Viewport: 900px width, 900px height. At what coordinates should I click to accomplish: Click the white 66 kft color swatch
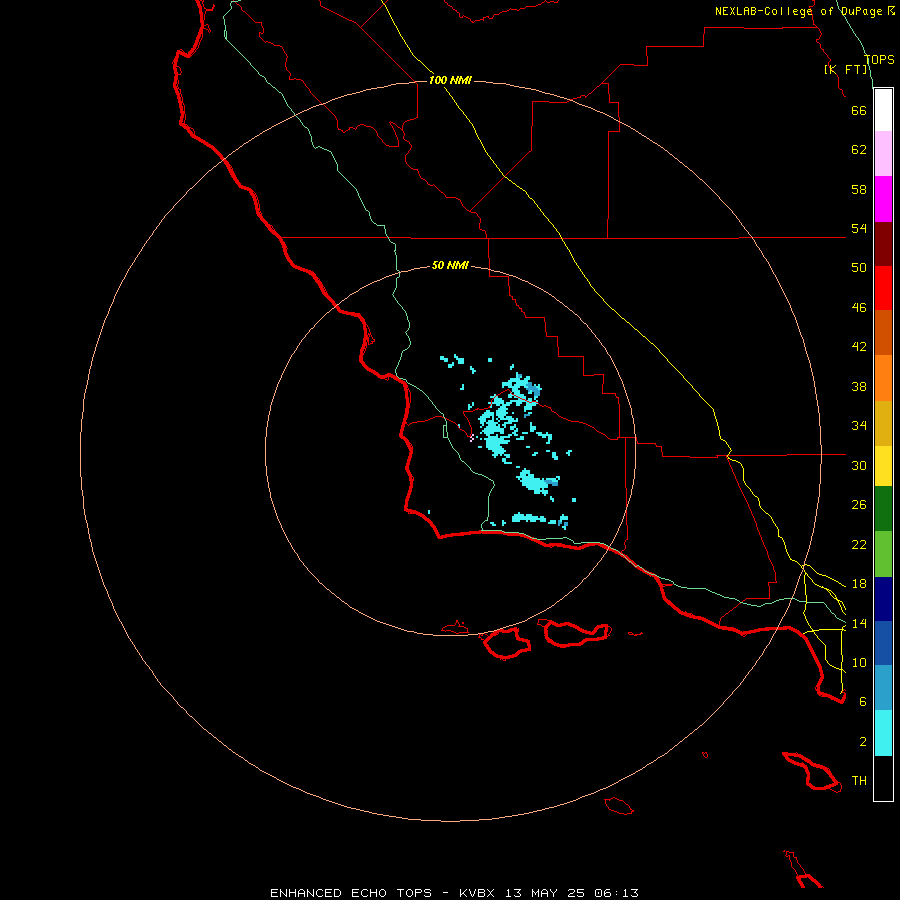point(883,110)
